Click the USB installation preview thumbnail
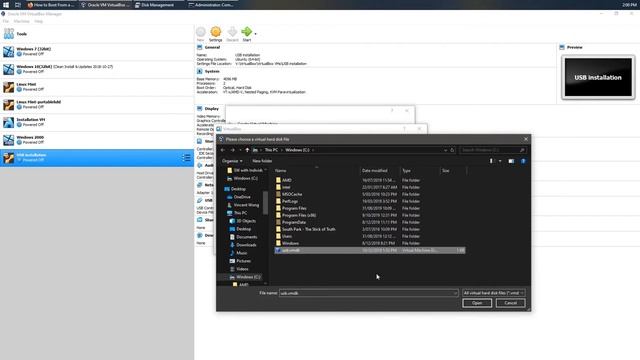Image resolution: width=640 pixels, height=360 pixels. coord(598,77)
